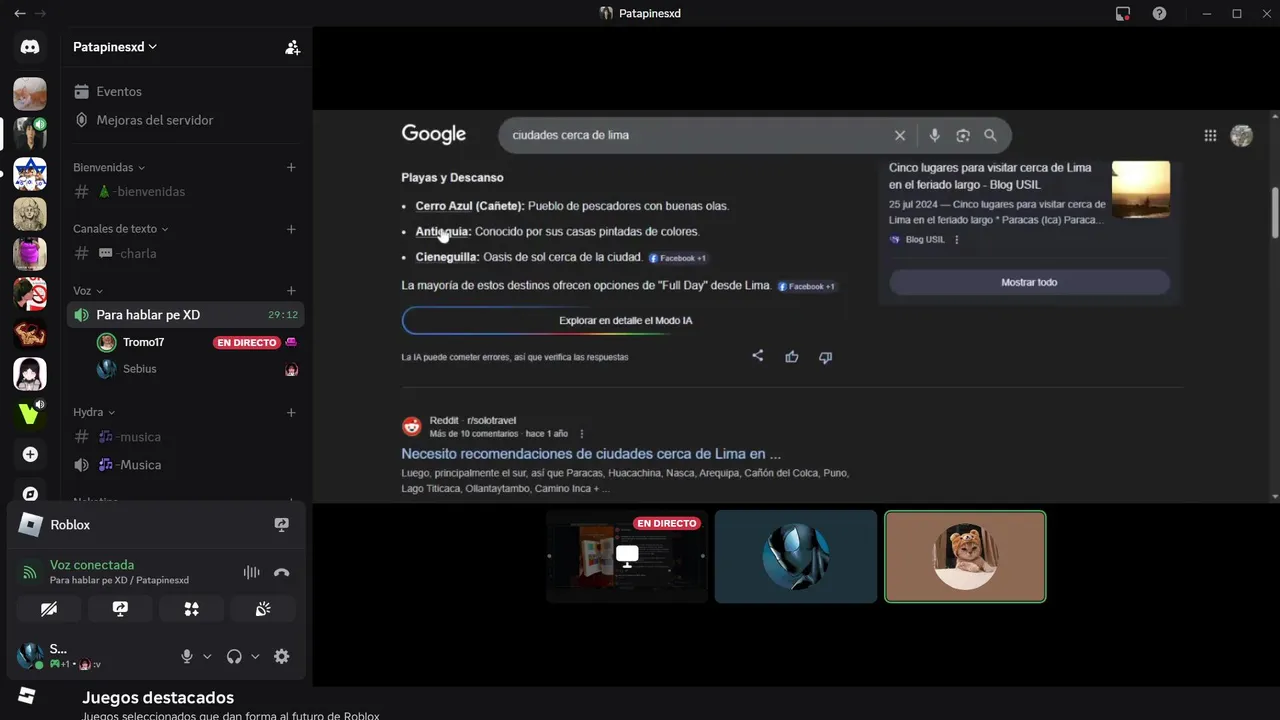Collapse the Bienvenidas category

pos(109,167)
